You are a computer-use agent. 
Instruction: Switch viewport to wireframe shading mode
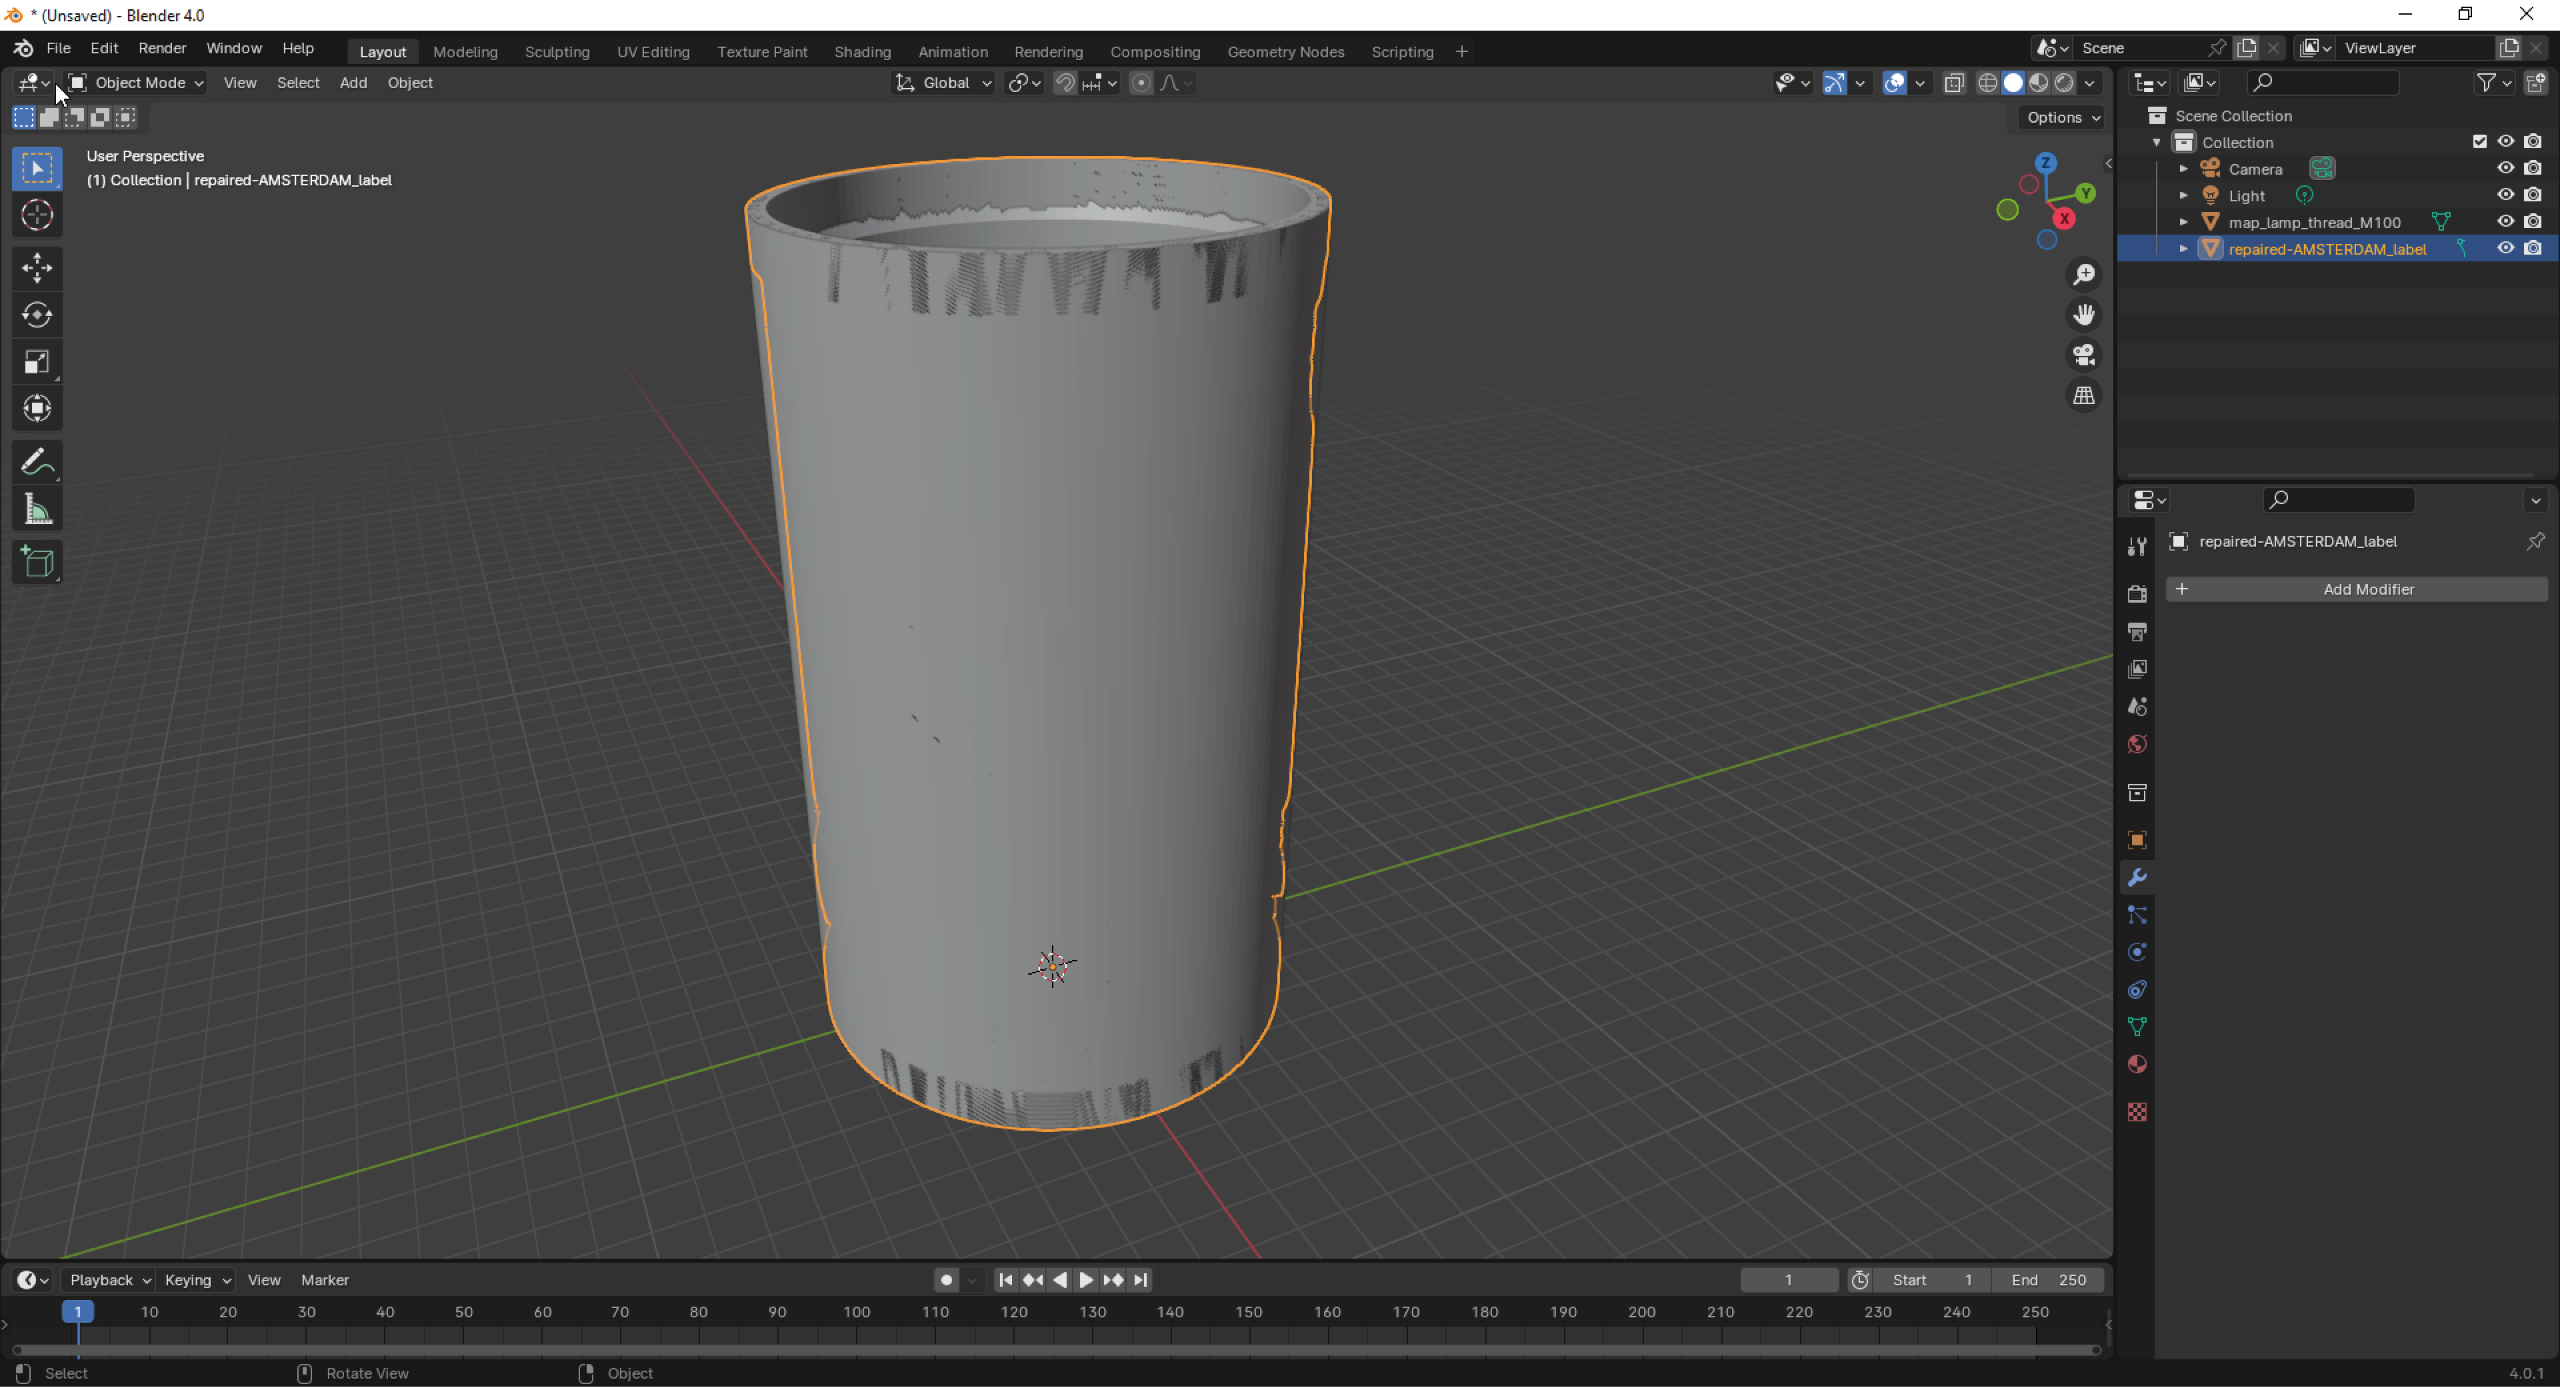click(1988, 83)
